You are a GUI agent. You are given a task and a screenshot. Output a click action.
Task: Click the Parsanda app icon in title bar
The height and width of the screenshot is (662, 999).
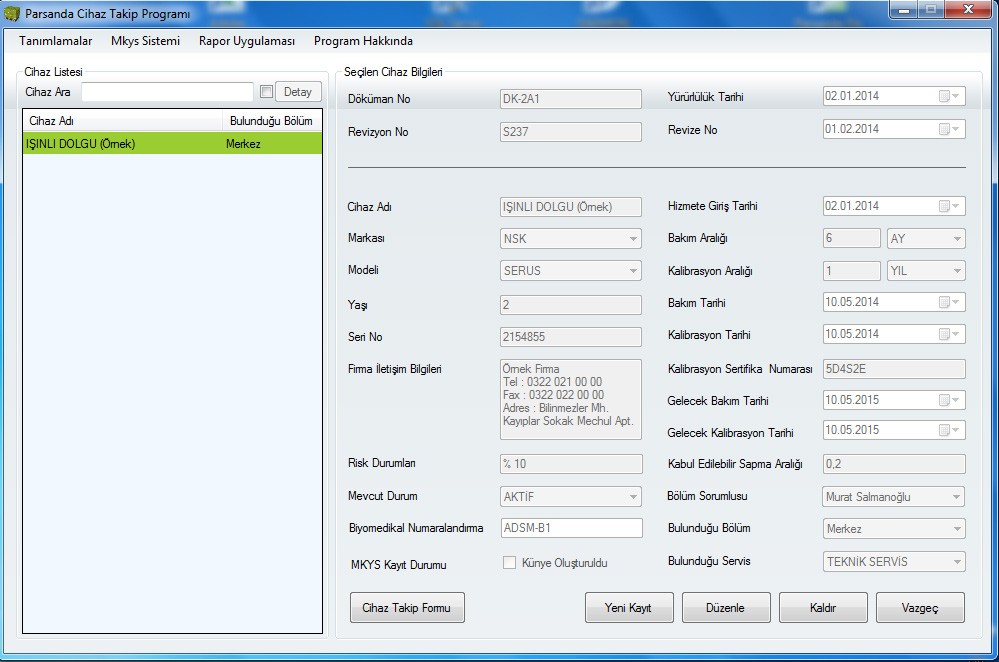tap(11, 13)
